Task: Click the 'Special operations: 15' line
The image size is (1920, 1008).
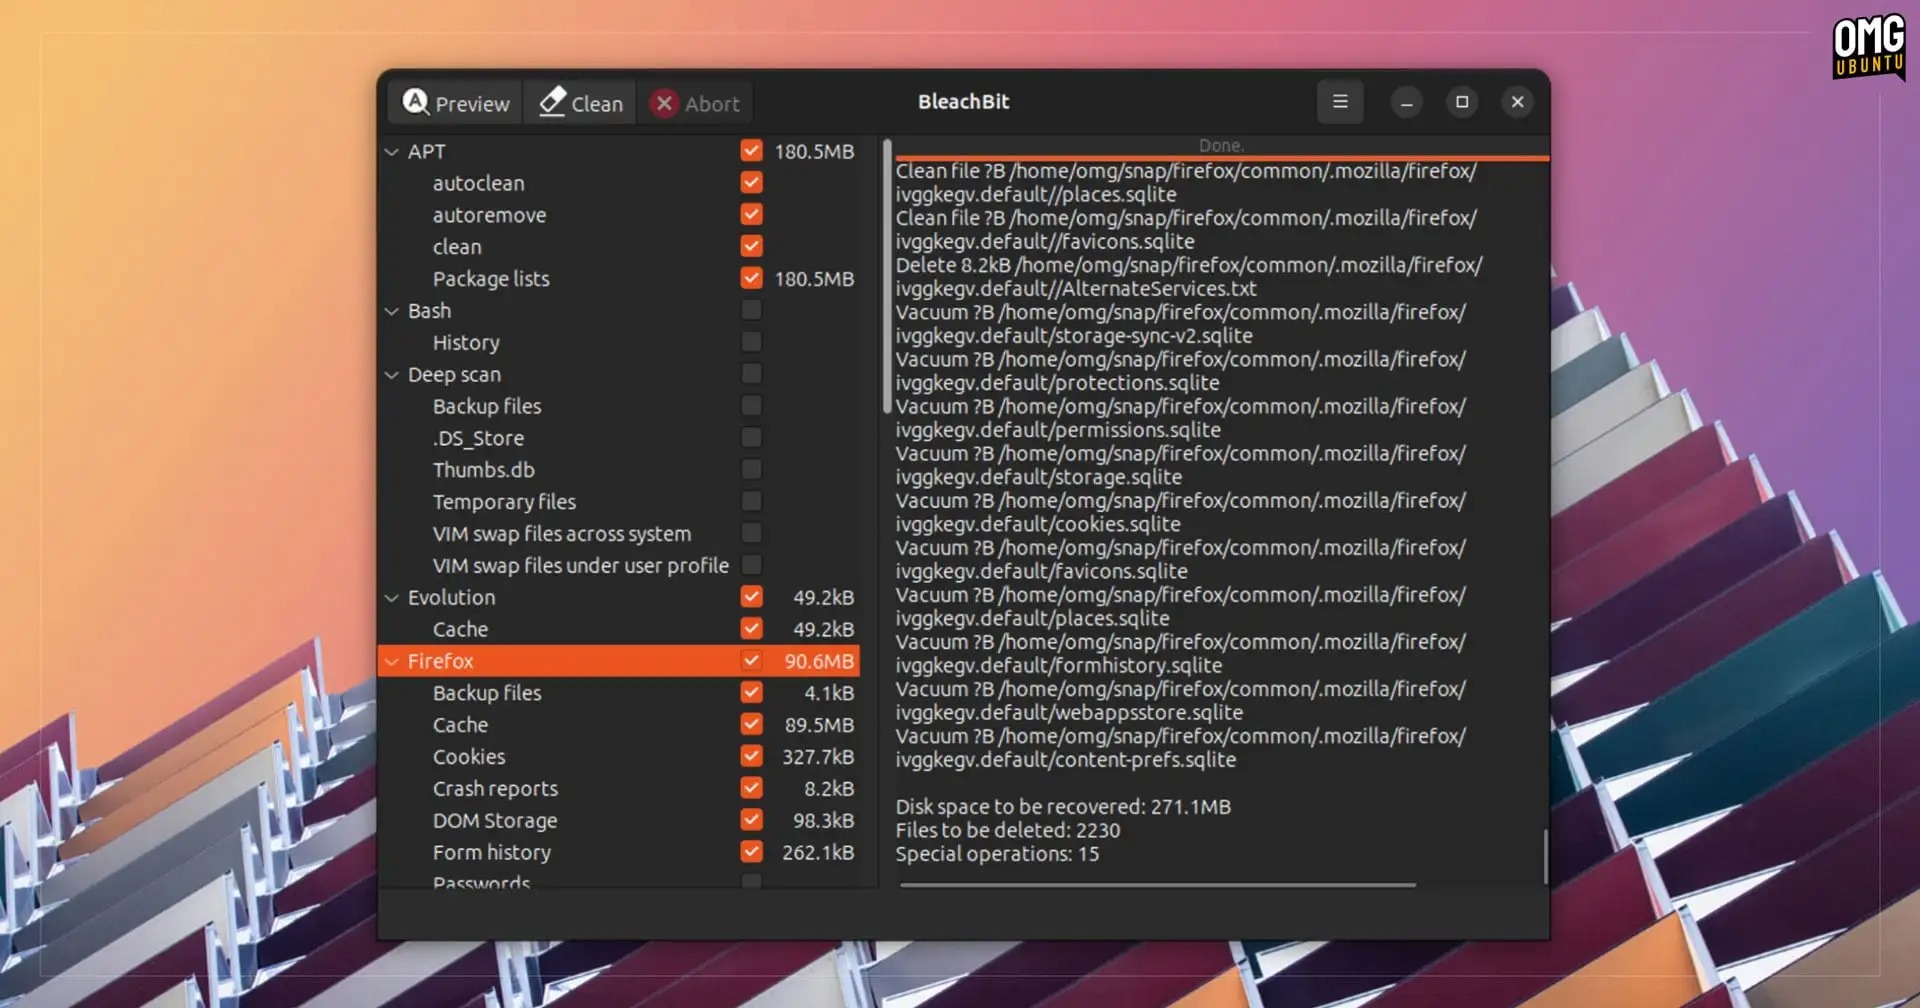Action: pyautogui.click(x=997, y=854)
